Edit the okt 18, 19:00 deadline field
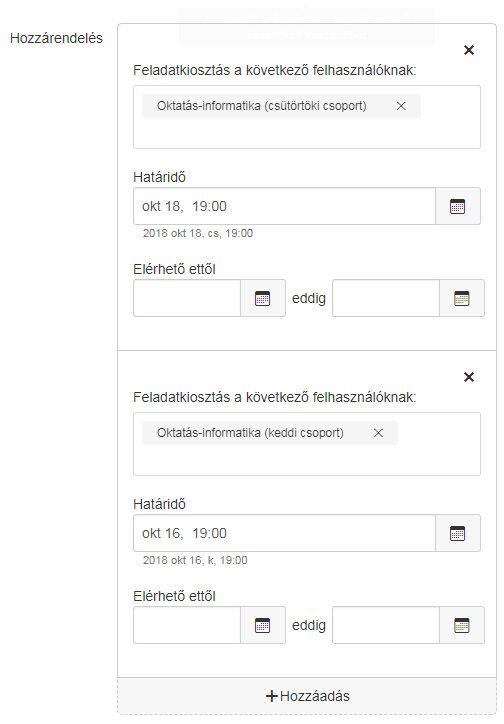The image size is (504, 724). point(284,206)
